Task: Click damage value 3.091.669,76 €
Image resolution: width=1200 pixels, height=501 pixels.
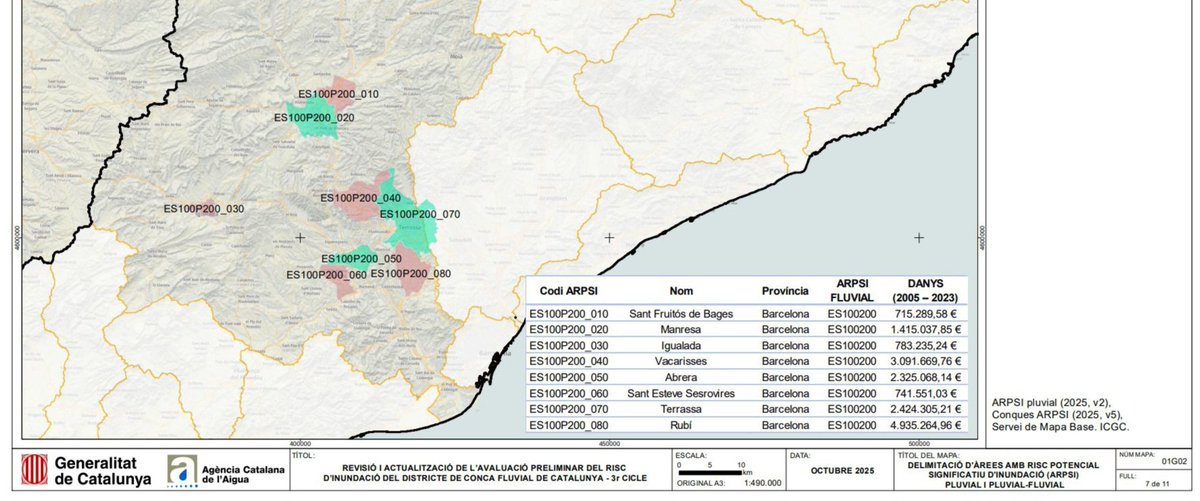Action: (925, 362)
